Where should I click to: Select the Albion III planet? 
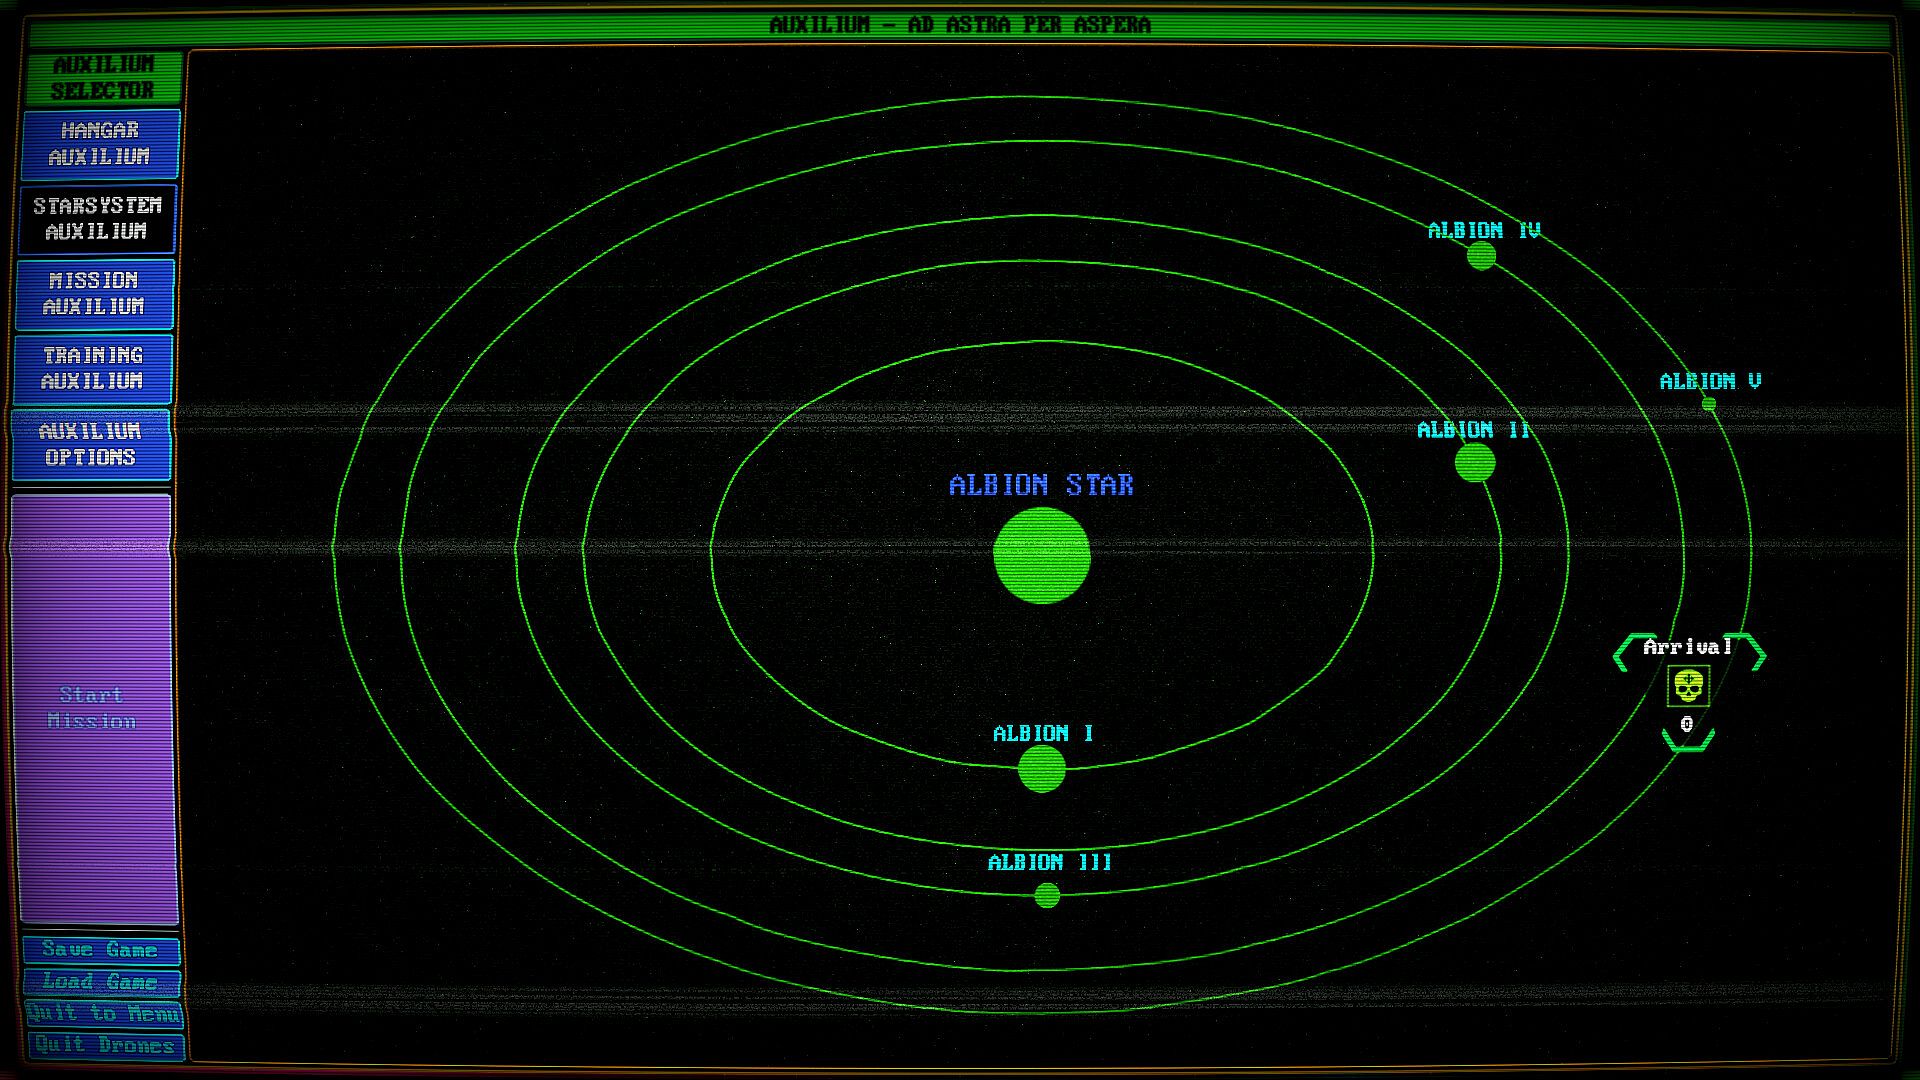coord(1046,895)
